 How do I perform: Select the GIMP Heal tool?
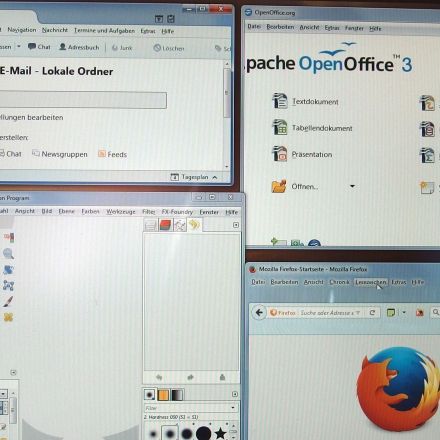click(x=8, y=317)
